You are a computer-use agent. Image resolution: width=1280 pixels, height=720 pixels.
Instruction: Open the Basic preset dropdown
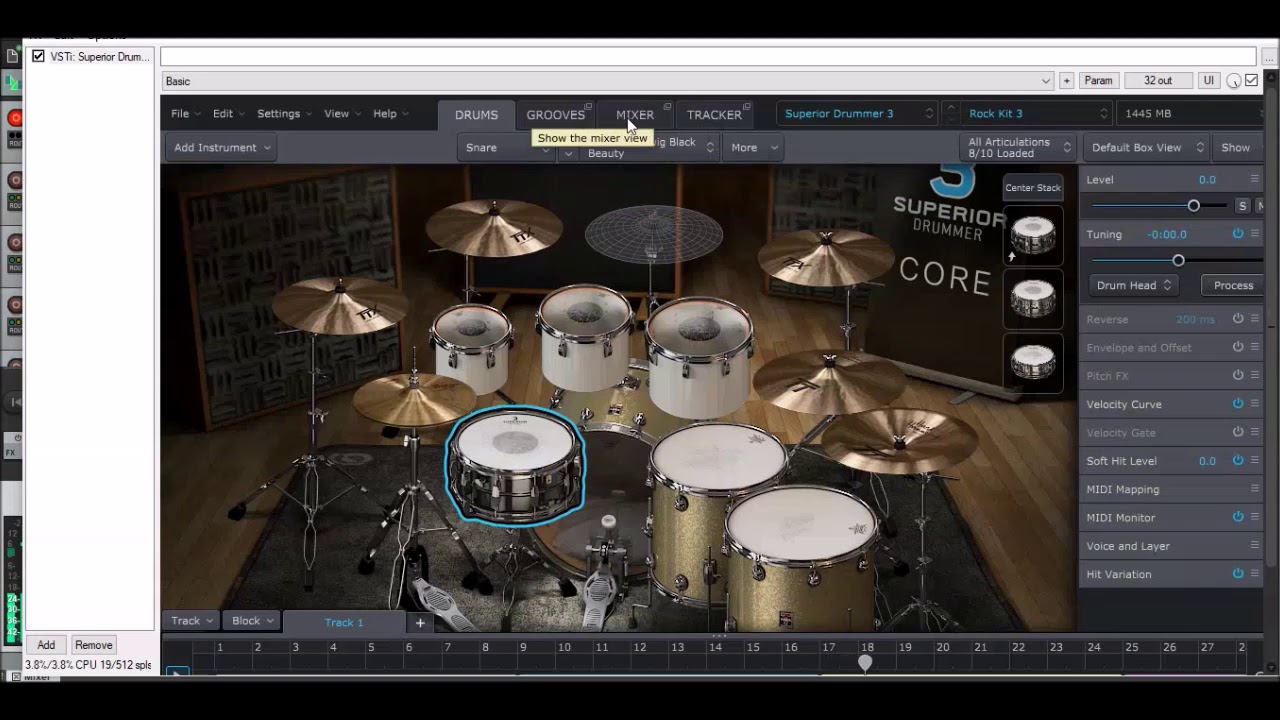click(x=607, y=81)
